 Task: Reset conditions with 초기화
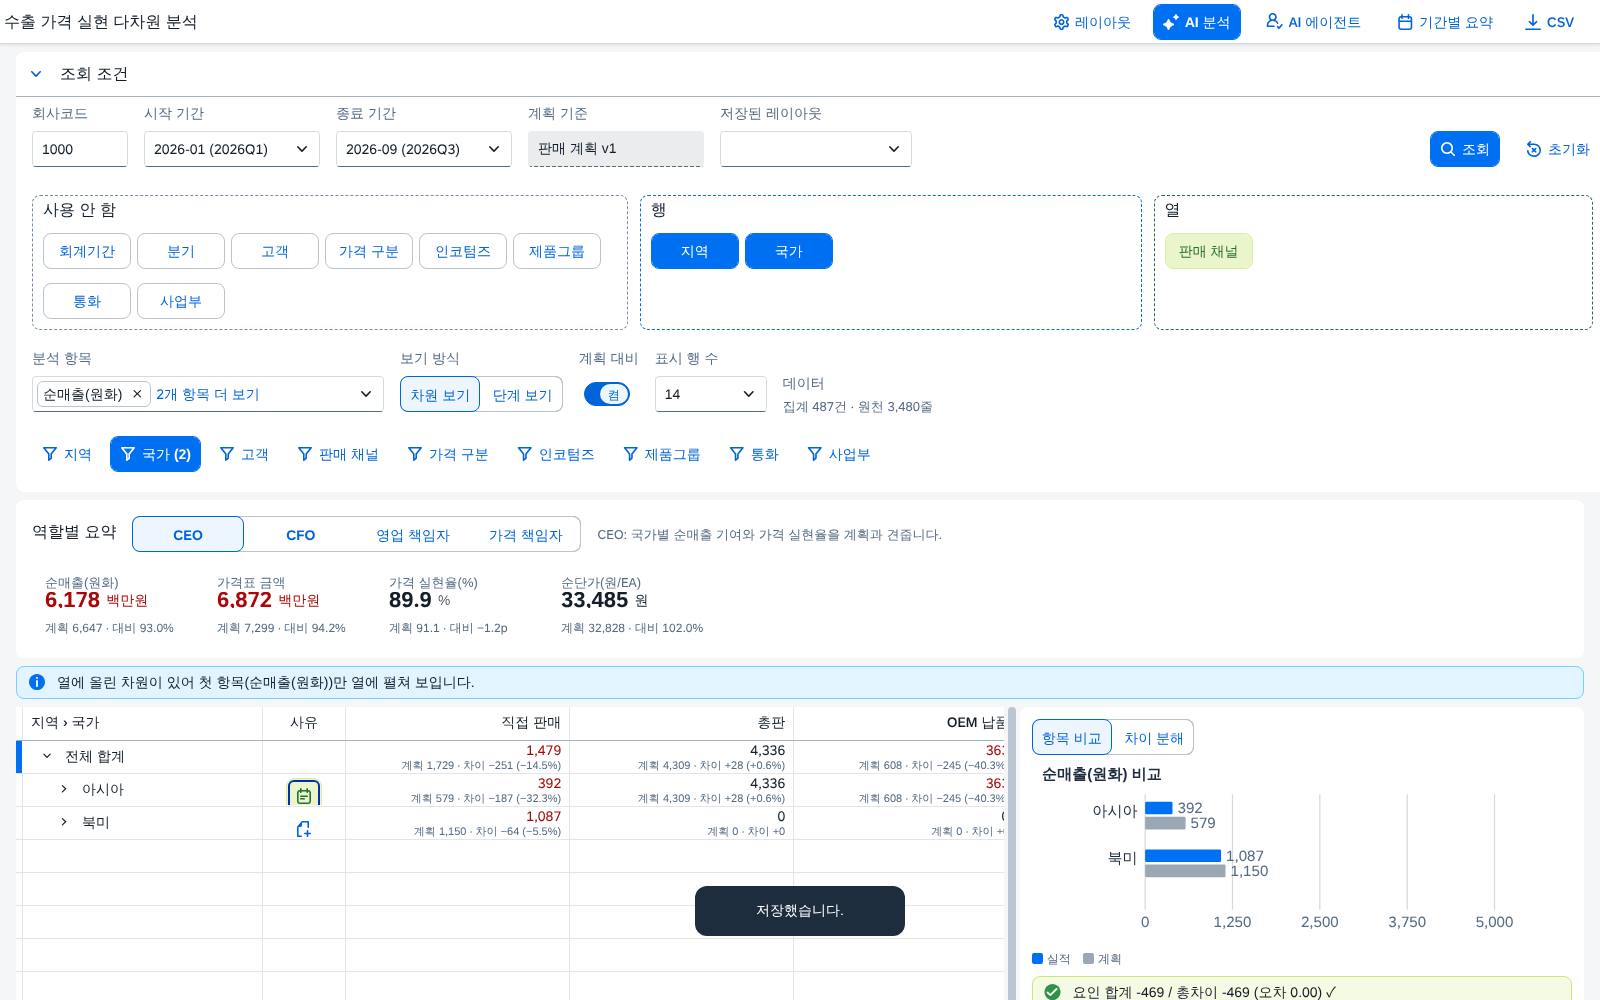point(1557,149)
